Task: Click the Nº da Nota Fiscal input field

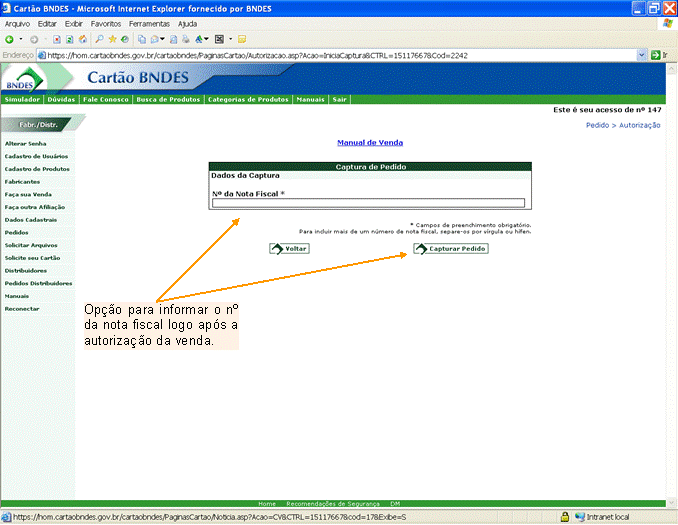Action: pyautogui.click(x=368, y=203)
